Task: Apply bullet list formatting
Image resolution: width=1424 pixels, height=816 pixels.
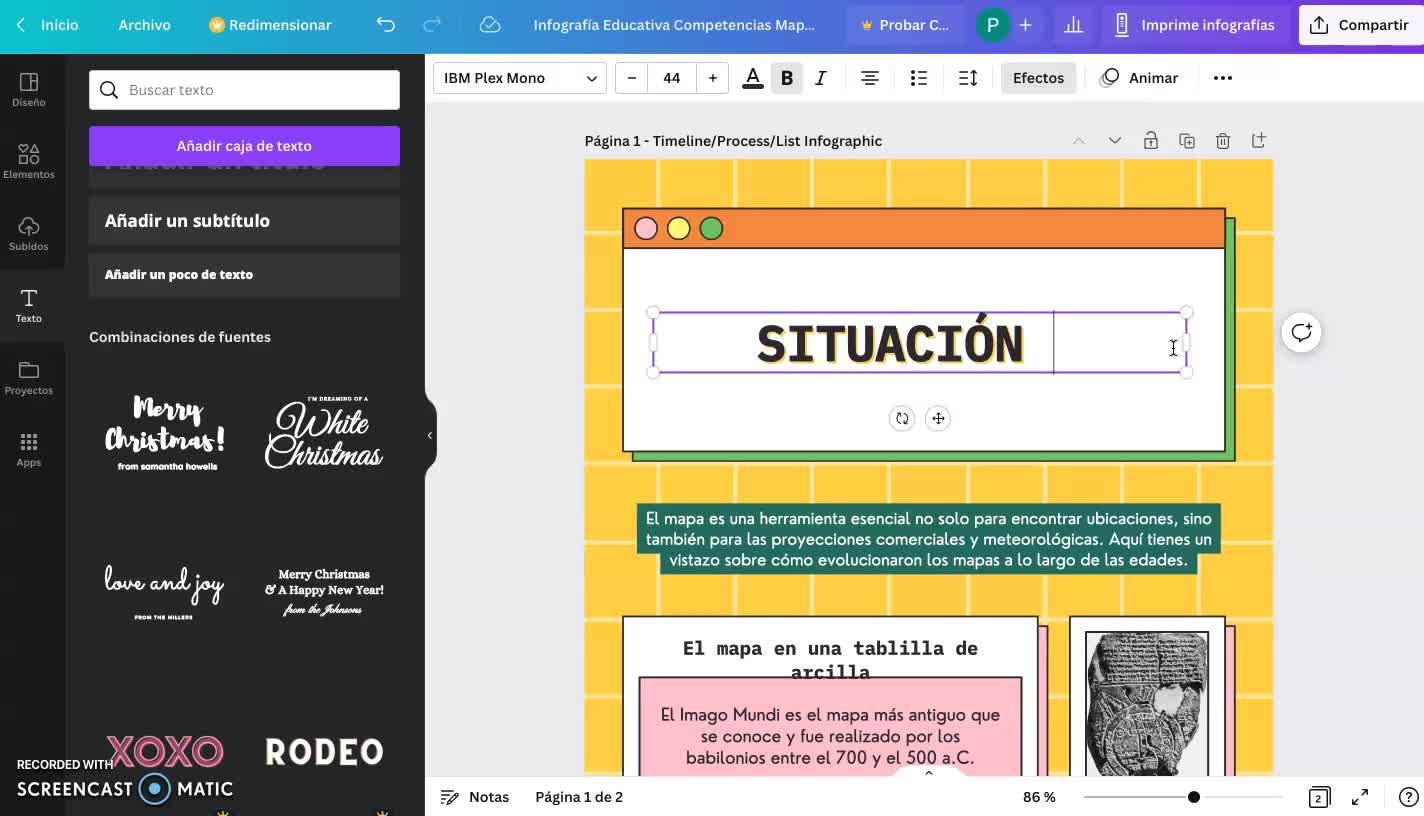Action: pyautogui.click(x=919, y=78)
